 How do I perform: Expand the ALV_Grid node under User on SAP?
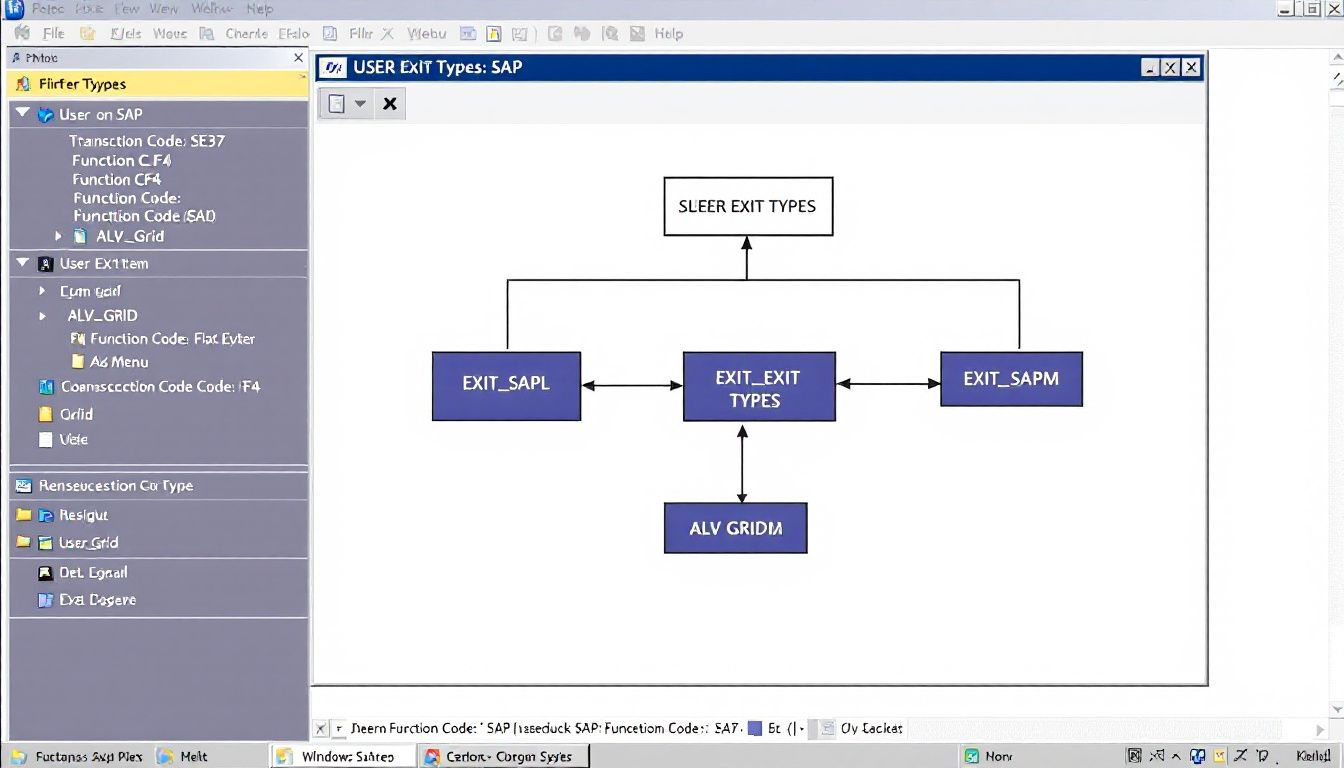click(x=58, y=236)
